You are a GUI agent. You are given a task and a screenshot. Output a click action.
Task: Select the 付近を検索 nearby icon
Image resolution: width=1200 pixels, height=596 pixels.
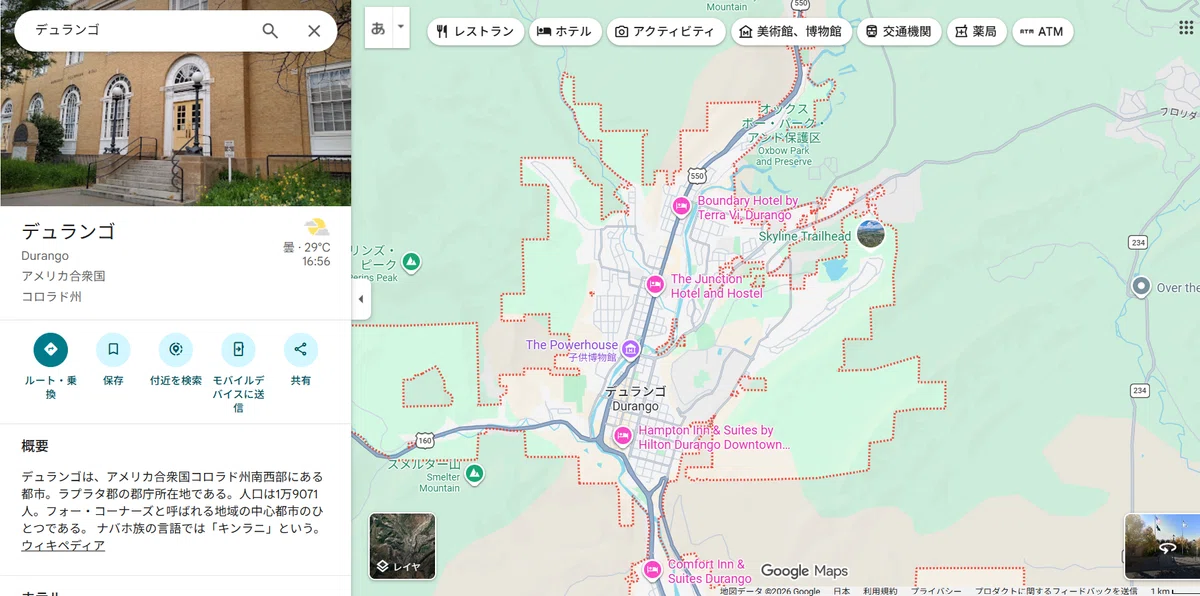pos(176,349)
